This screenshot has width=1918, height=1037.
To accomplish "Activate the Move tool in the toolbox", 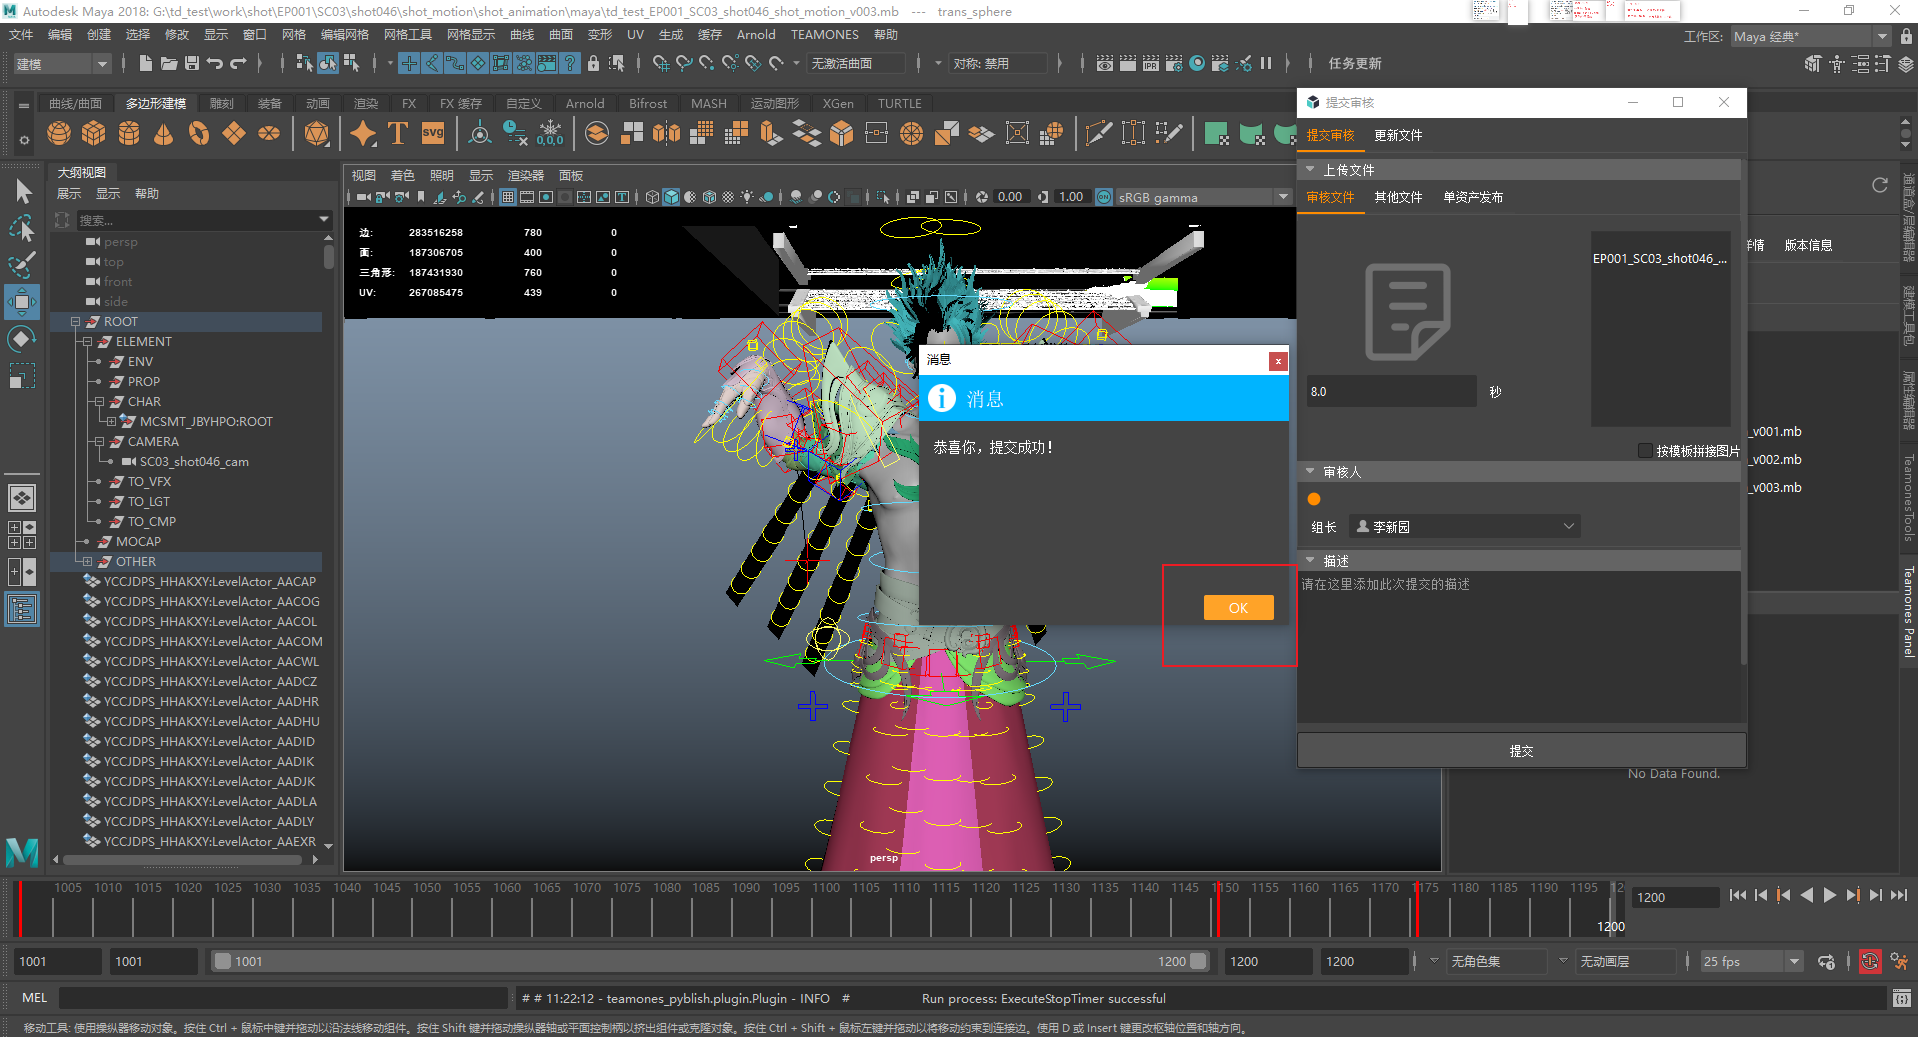I will coord(22,302).
